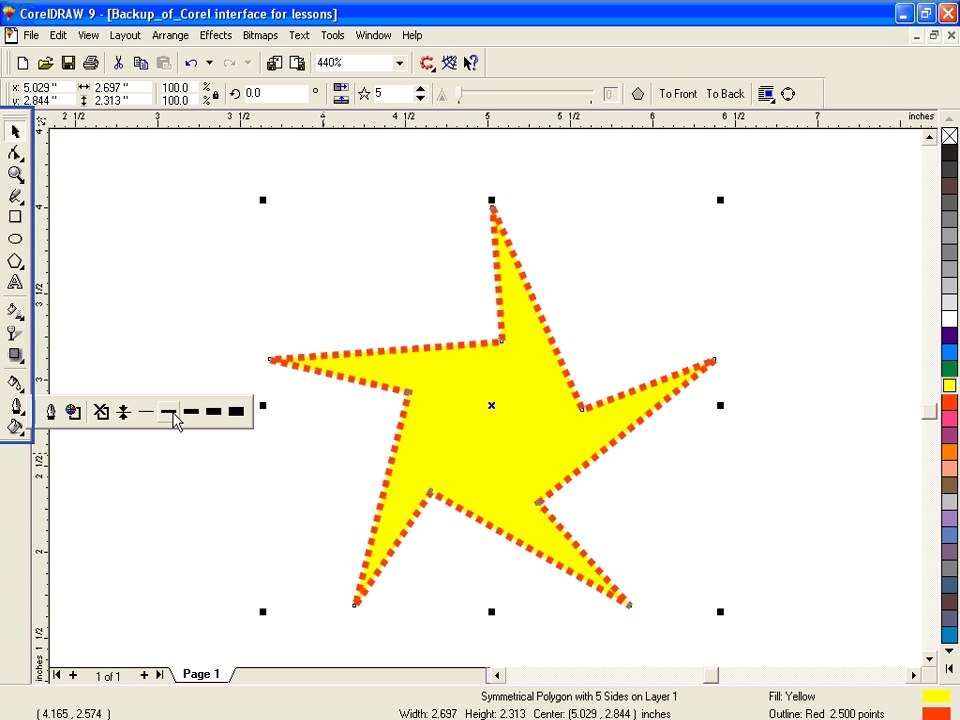Open the Outline tool flyout
Image resolution: width=960 pixels, height=720 pixels.
click(15, 405)
